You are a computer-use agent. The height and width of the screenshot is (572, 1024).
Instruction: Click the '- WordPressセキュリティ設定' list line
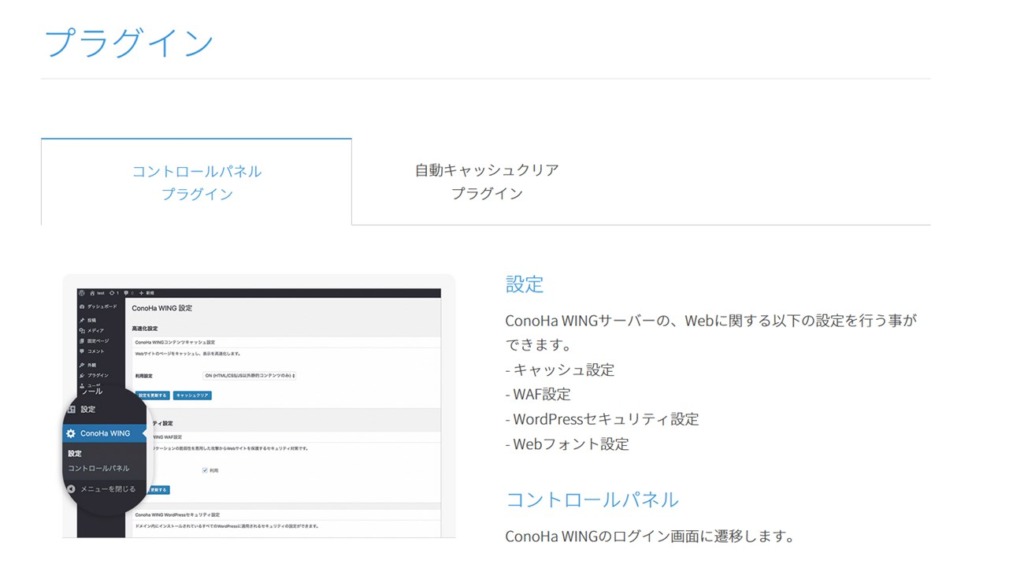point(601,419)
